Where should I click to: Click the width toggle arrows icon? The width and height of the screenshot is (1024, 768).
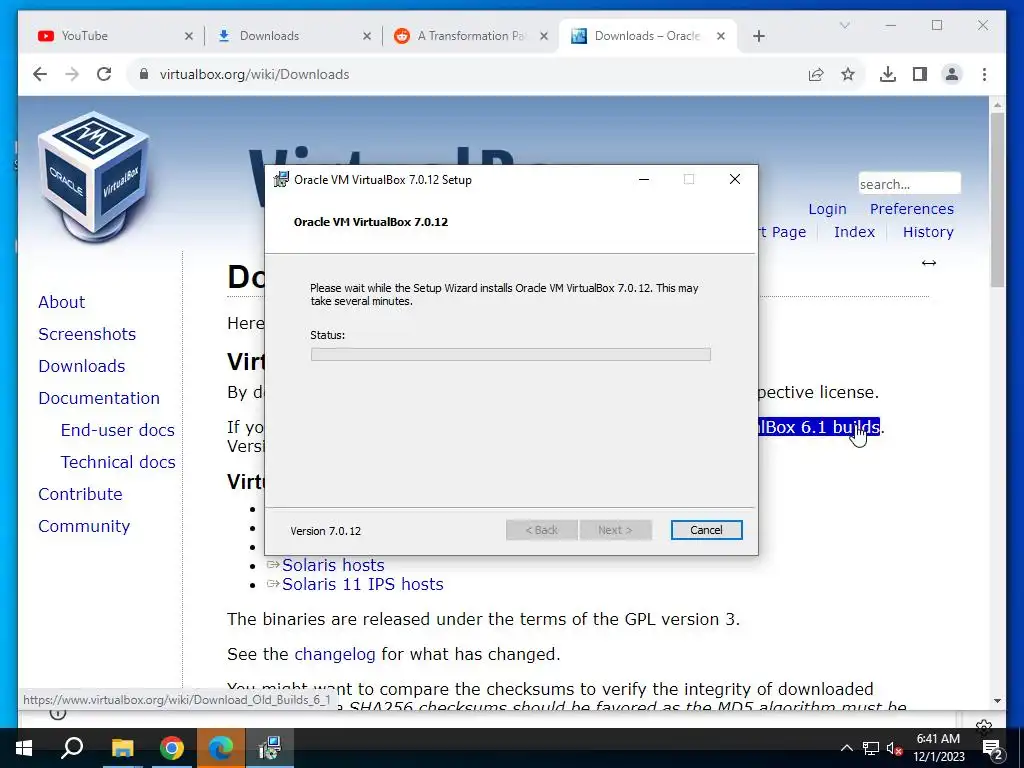tap(929, 263)
